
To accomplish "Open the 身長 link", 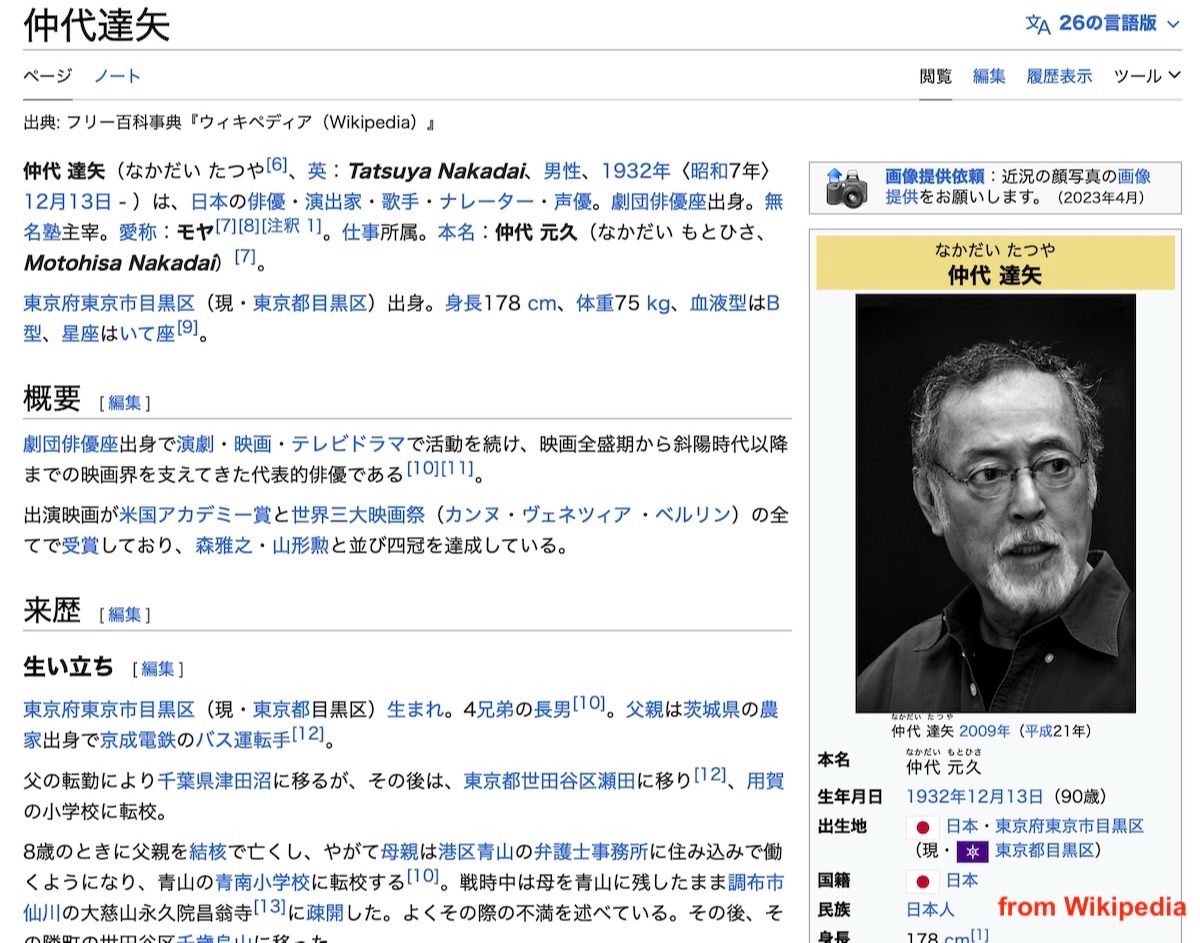I will point(464,303).
